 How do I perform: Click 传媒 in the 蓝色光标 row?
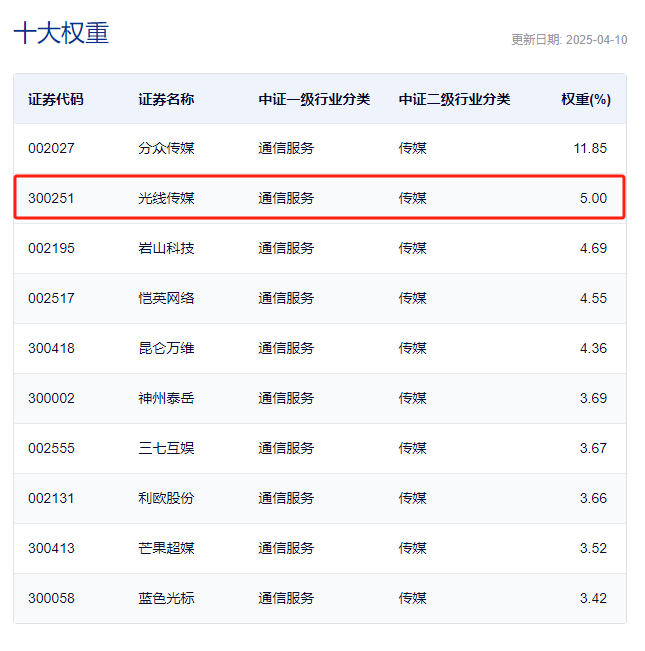(413, 598)
